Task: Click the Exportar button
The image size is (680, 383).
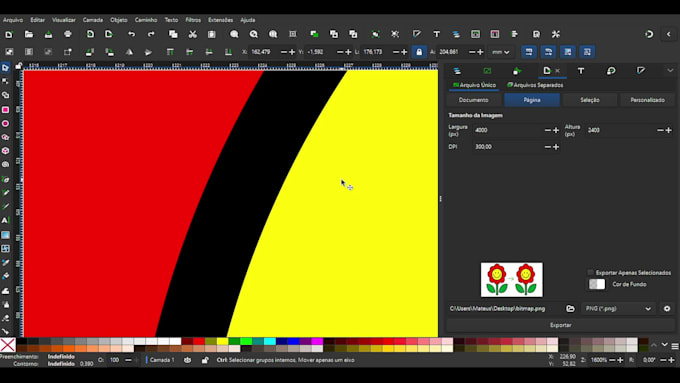Action: [x=560, y=325]
